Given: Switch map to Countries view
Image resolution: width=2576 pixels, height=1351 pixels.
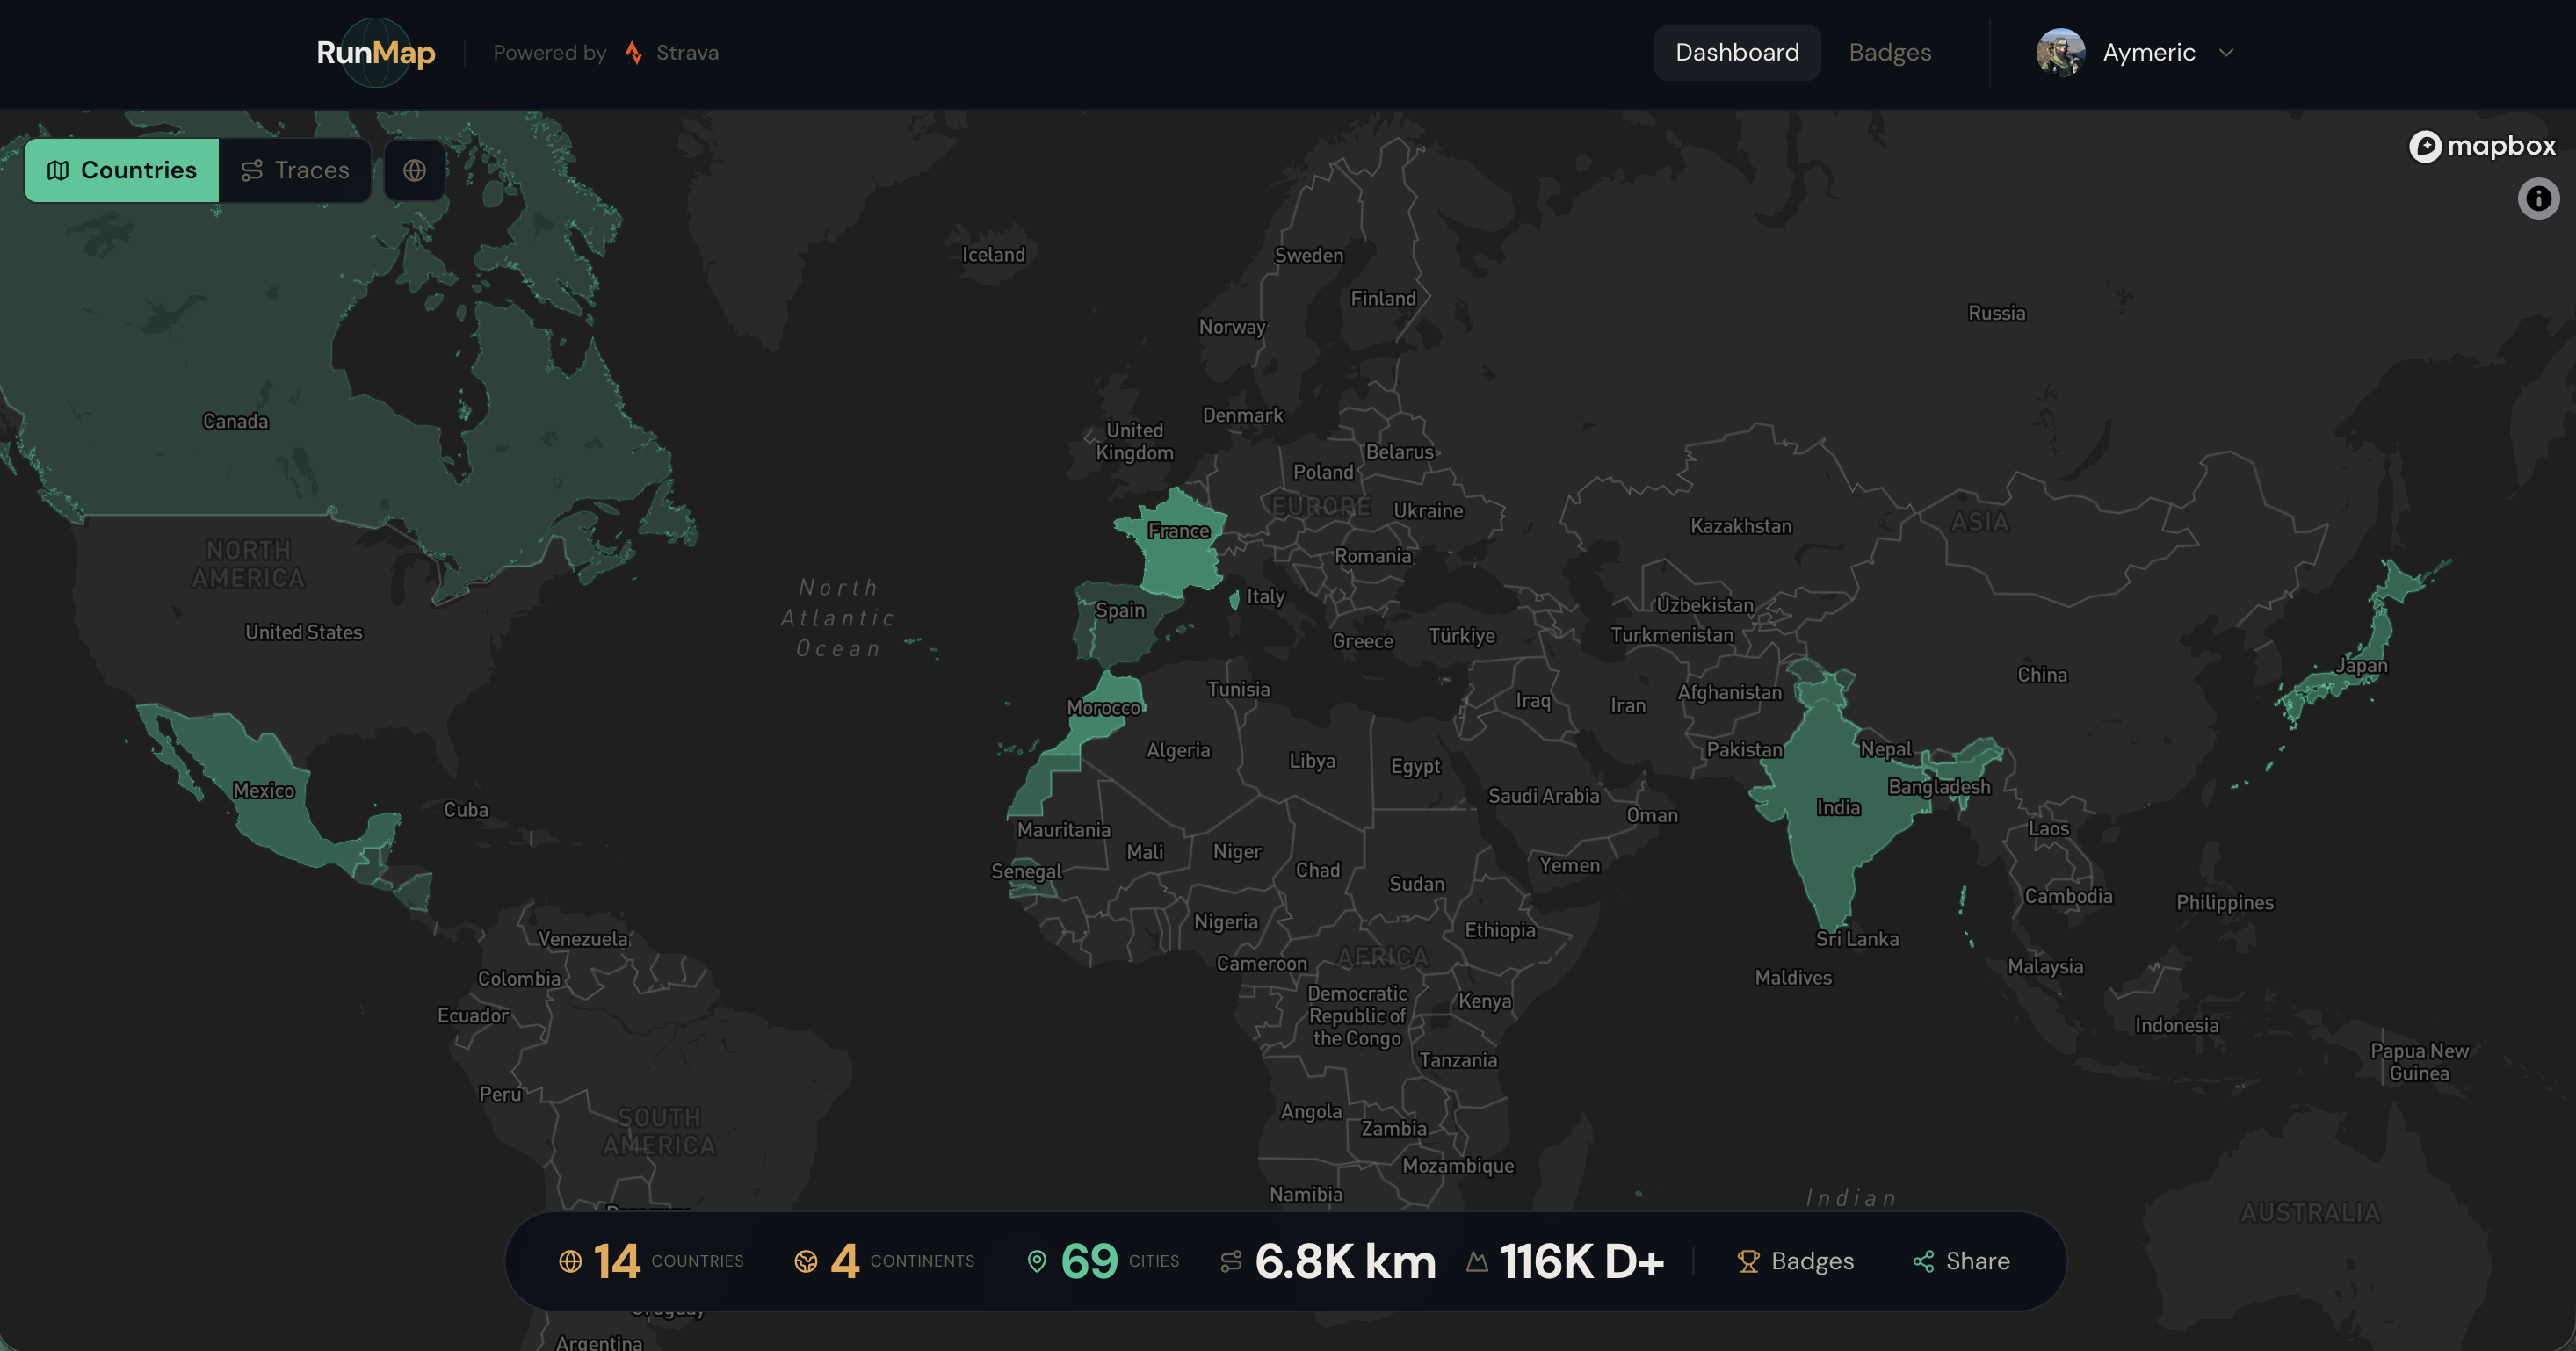Looking at the screenshot, I should (x=122, y=171).
